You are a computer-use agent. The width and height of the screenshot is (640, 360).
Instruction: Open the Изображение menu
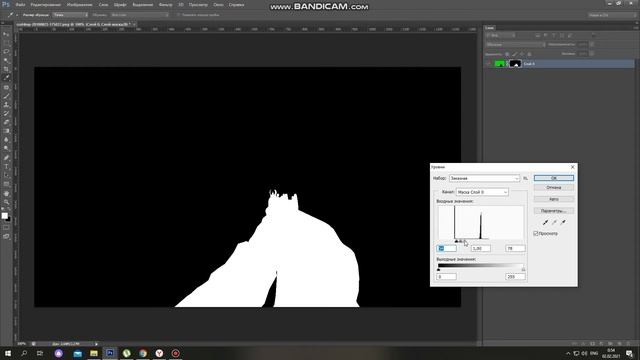coord(80,5)
